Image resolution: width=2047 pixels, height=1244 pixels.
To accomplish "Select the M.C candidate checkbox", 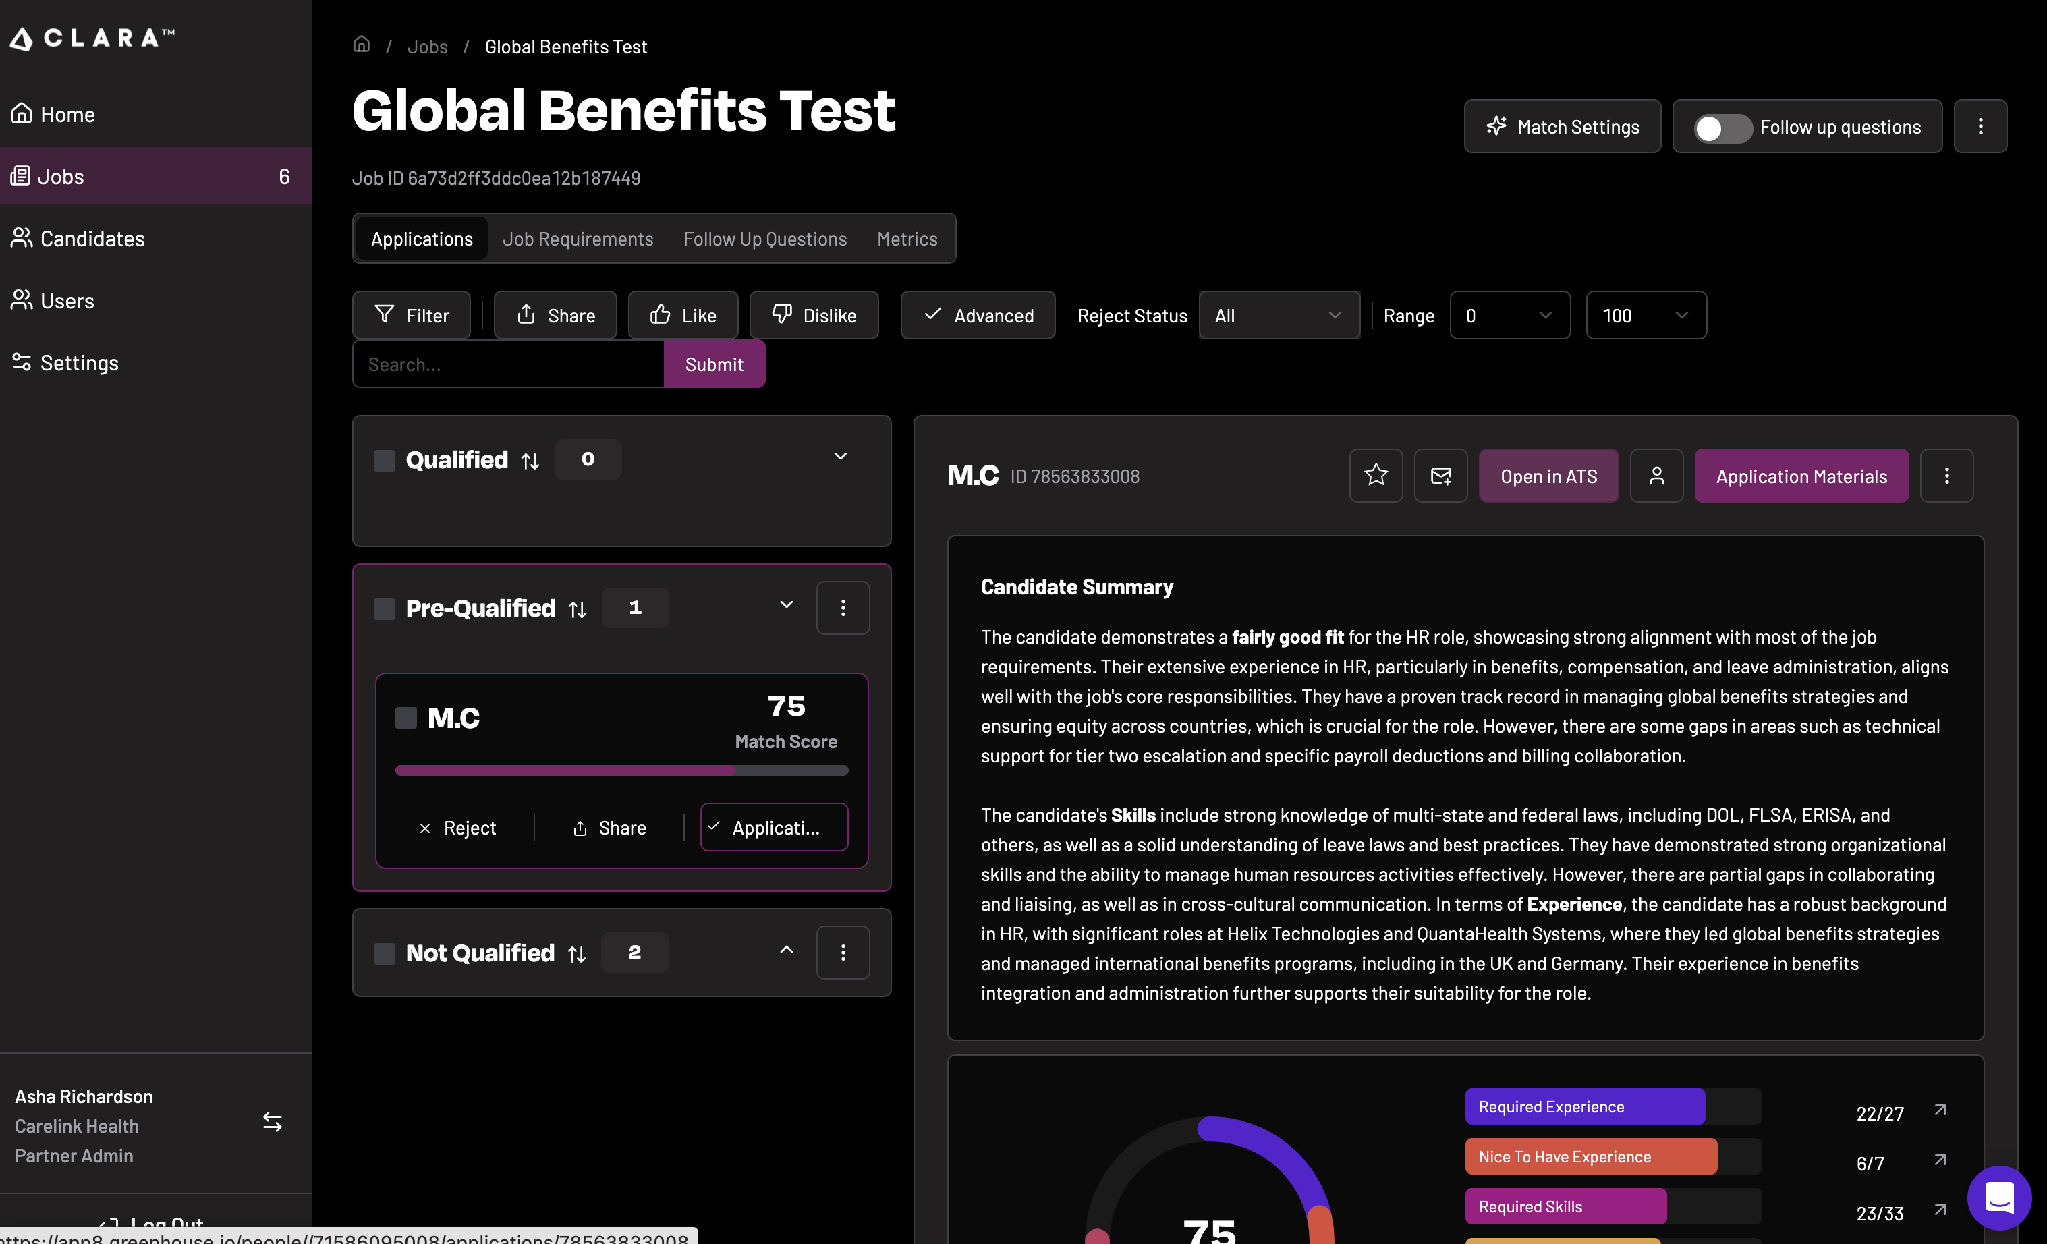I will [x=406, y=718].
